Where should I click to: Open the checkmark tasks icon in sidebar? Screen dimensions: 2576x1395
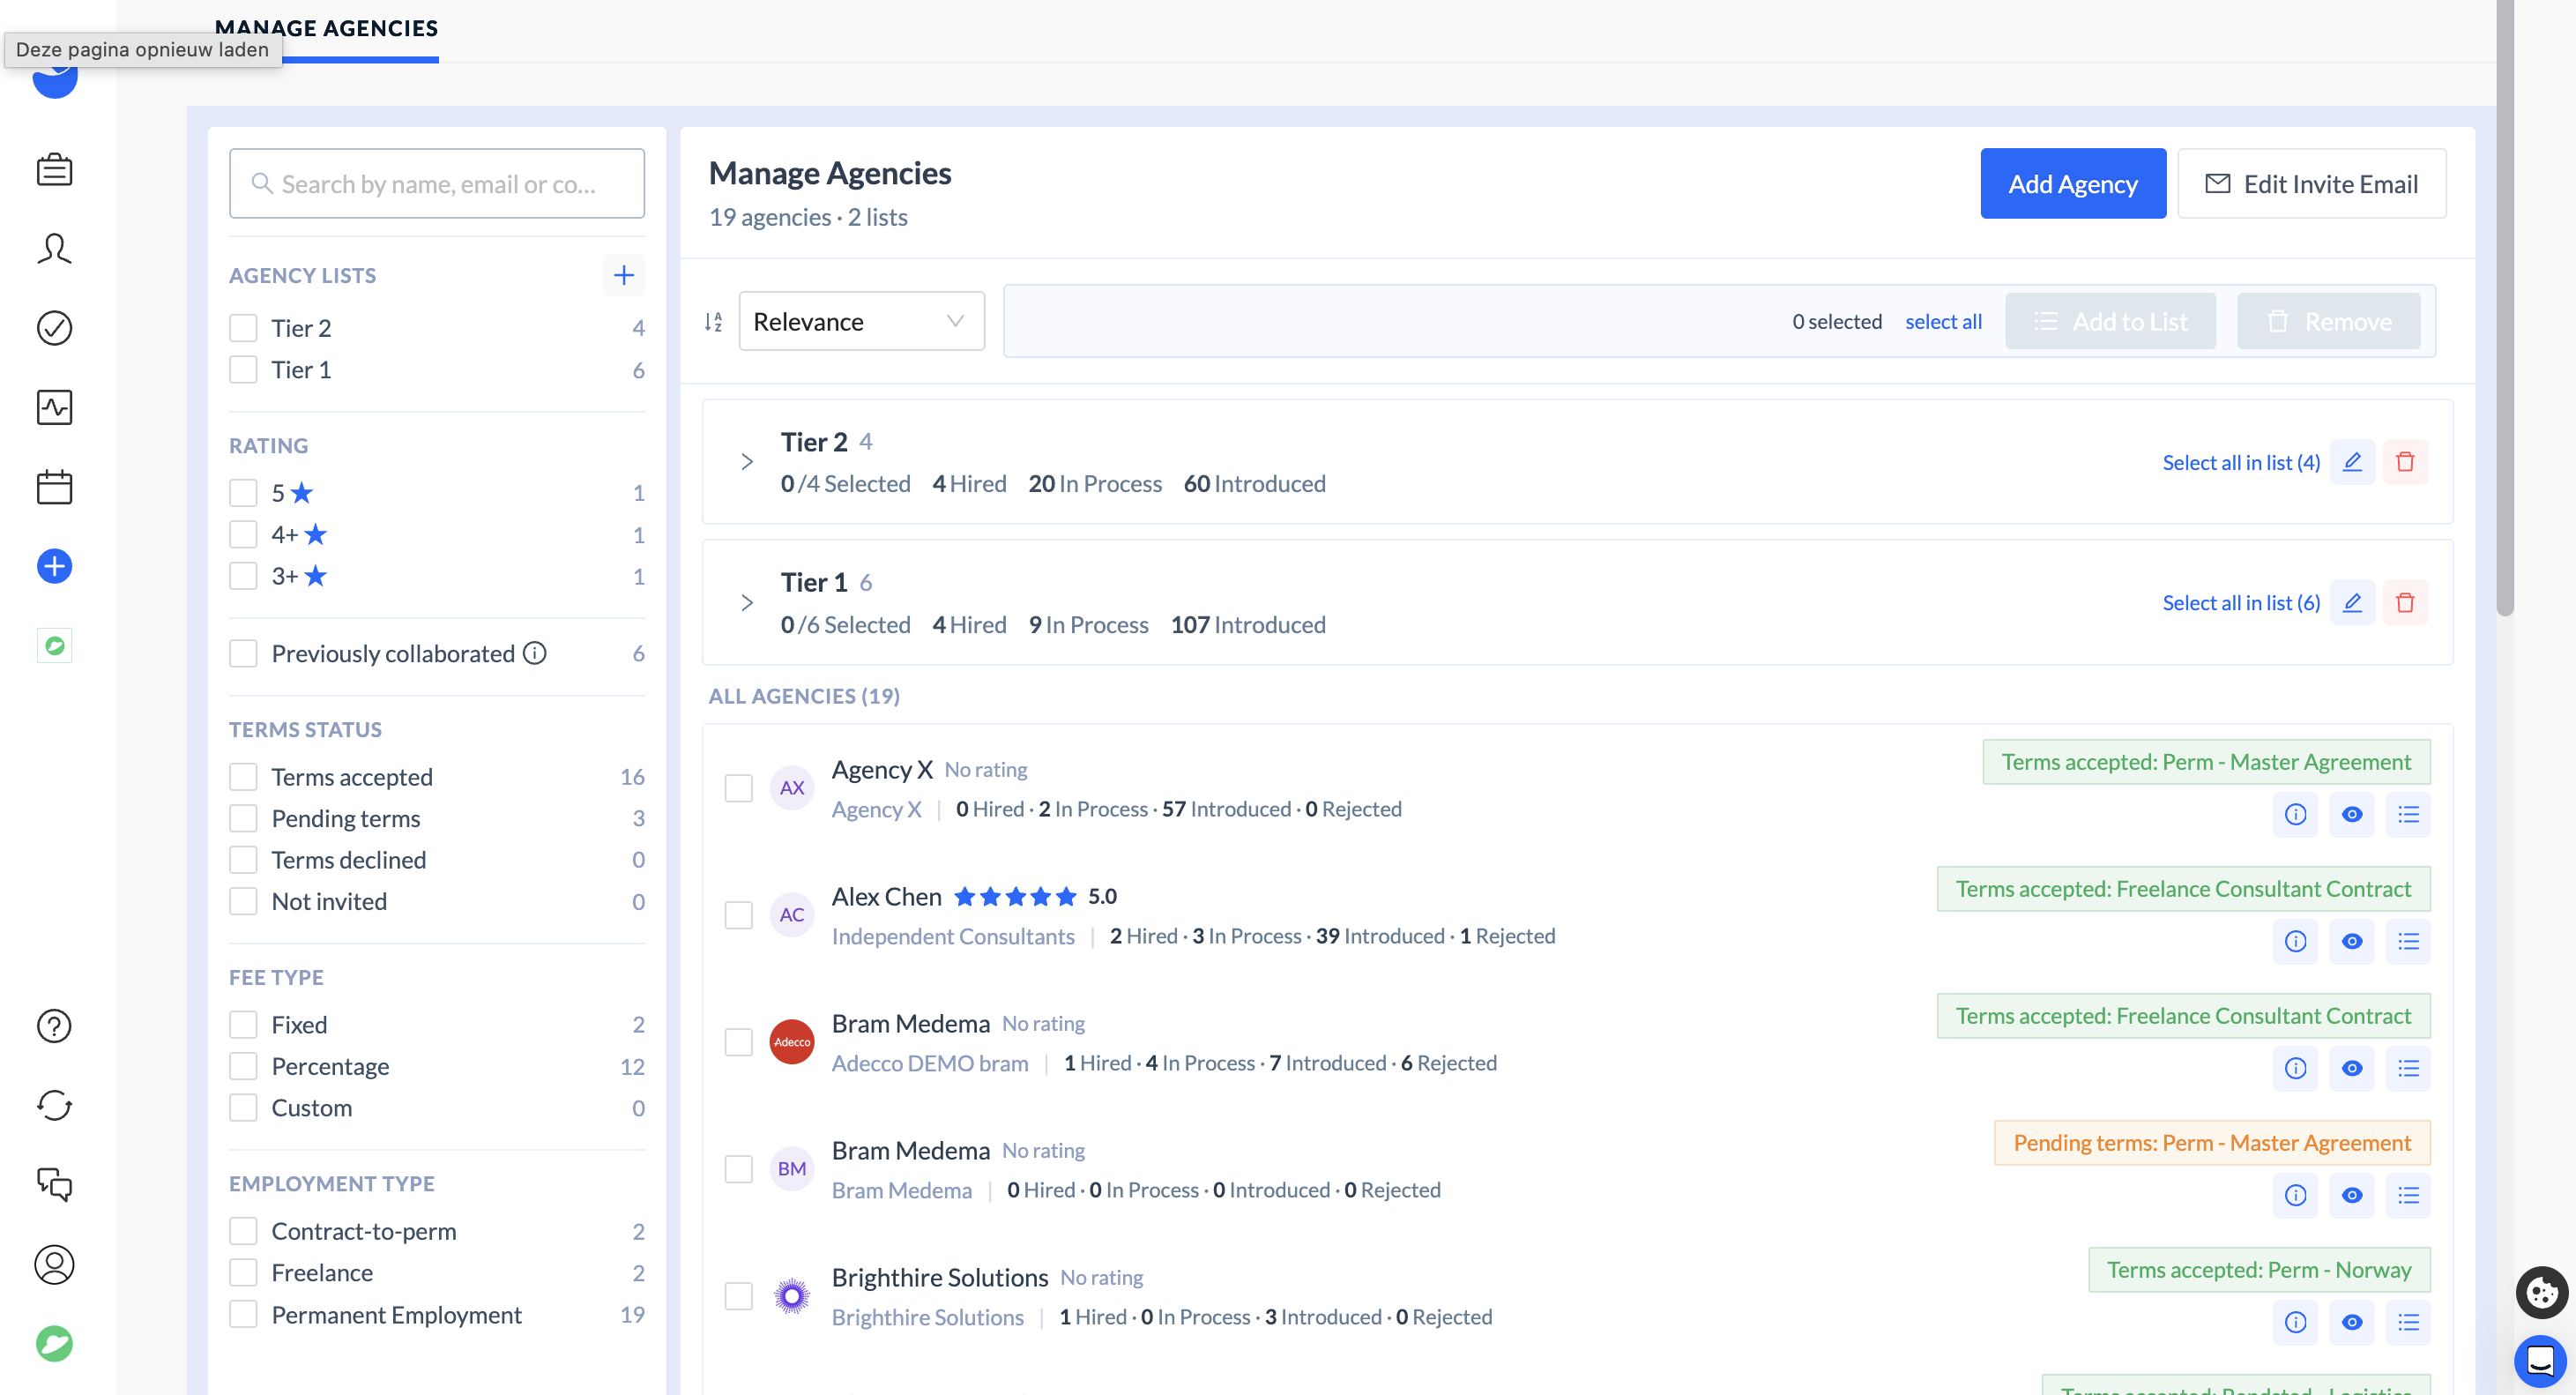point(54,328)
